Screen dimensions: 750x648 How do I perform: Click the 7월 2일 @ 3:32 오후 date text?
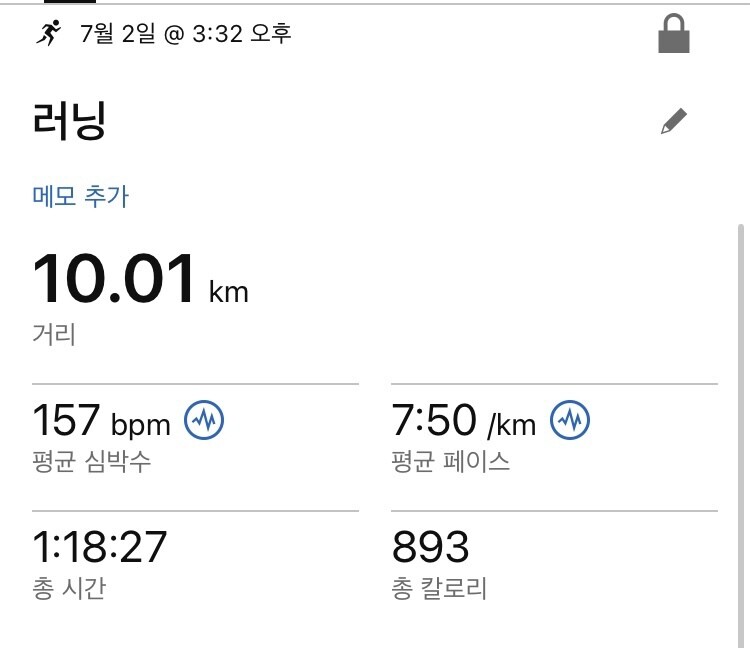pyautogui.click(x=186, y=33)
